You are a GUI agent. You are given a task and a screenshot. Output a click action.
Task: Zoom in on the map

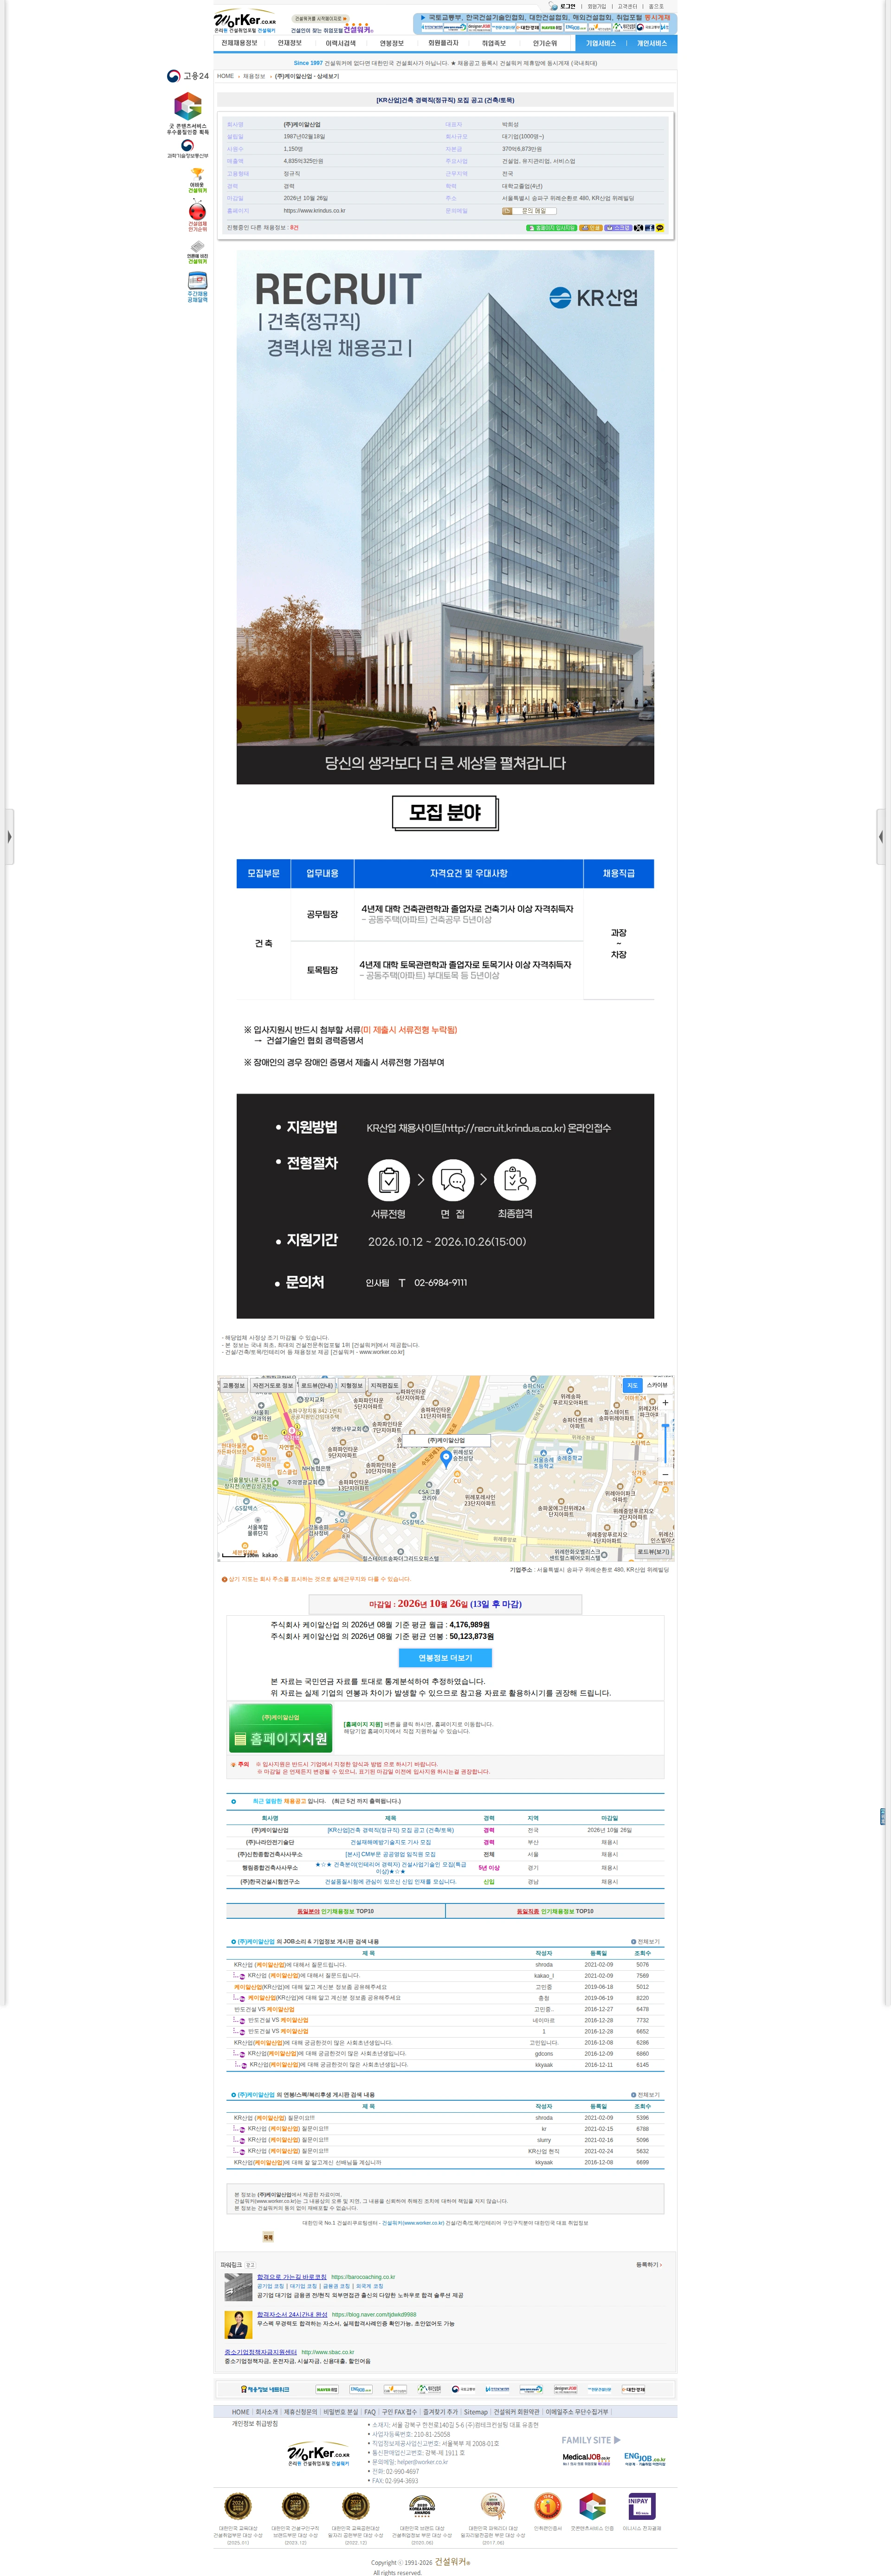click(665, 1402)
